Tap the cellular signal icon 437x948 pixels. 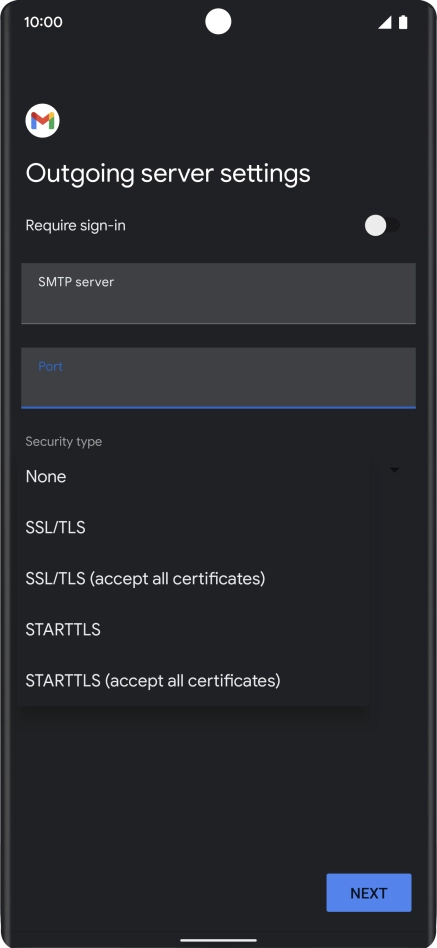point(384,22)
